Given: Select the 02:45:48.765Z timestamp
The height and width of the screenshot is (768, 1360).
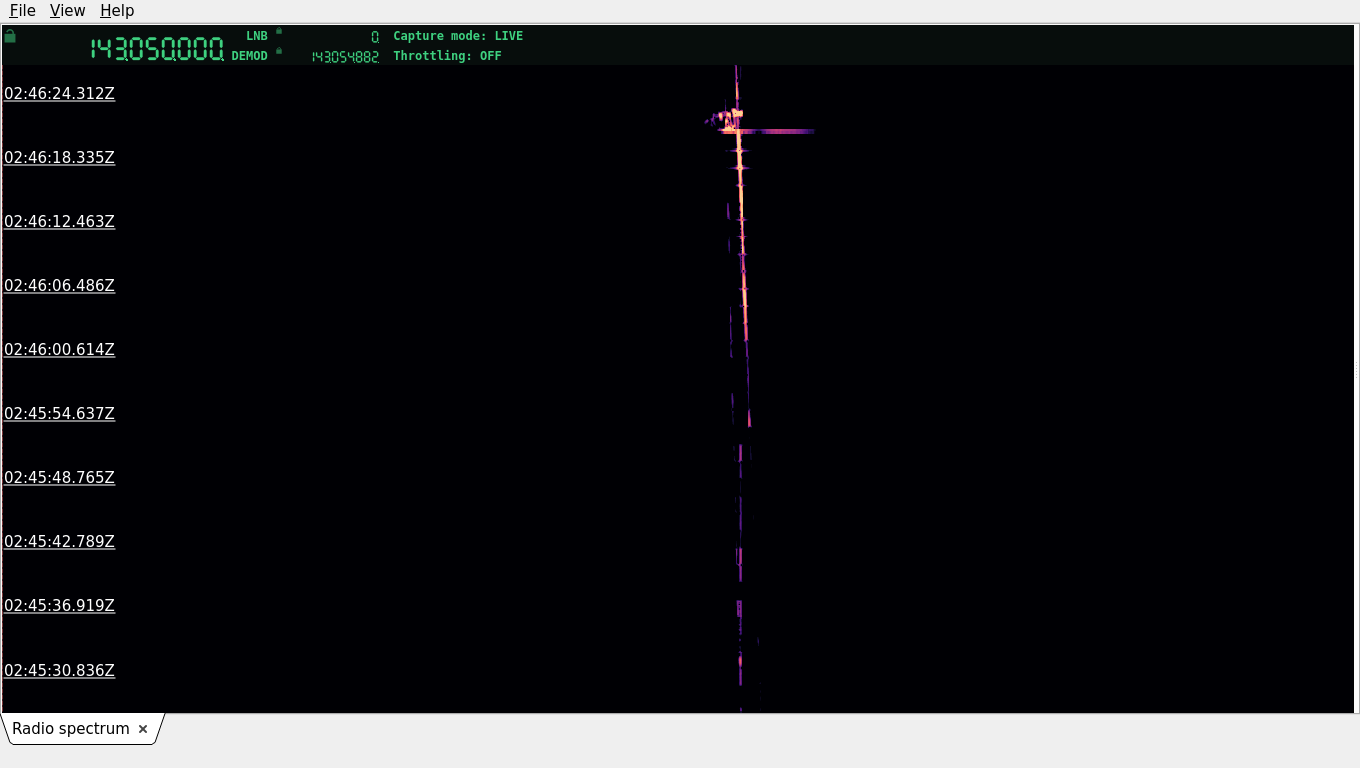Looking at the screenshot, I should pyautogui.click(x=59, y=478).
